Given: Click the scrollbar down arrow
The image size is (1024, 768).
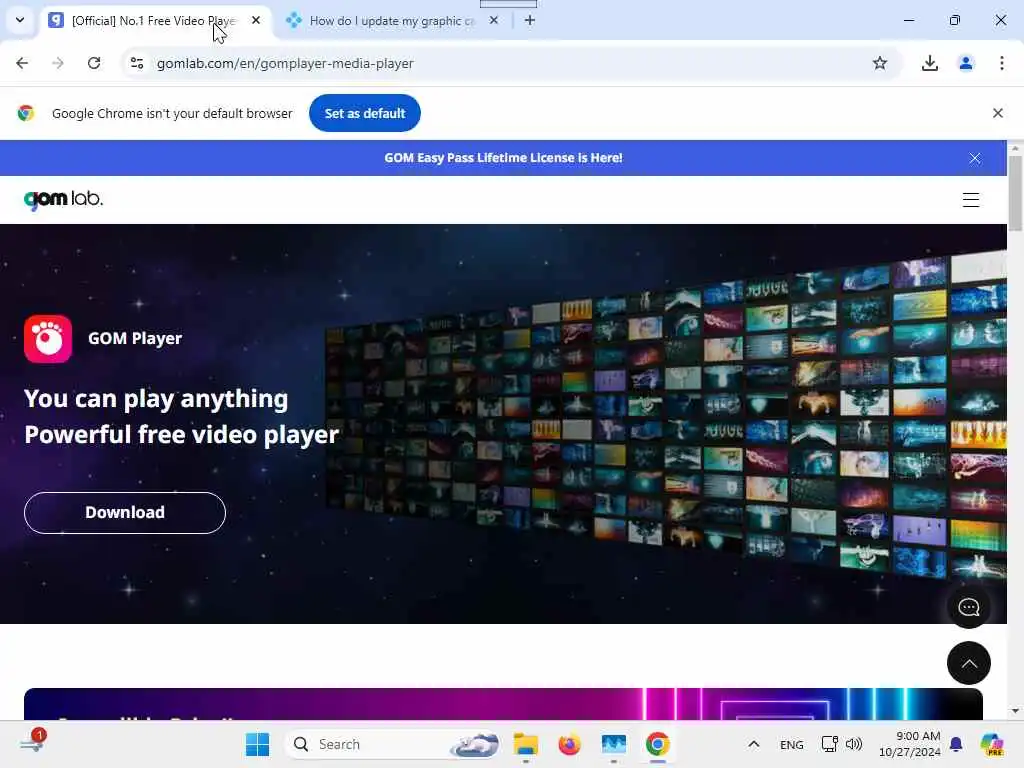Looking at the screenshot, I should pos(1015,711).
